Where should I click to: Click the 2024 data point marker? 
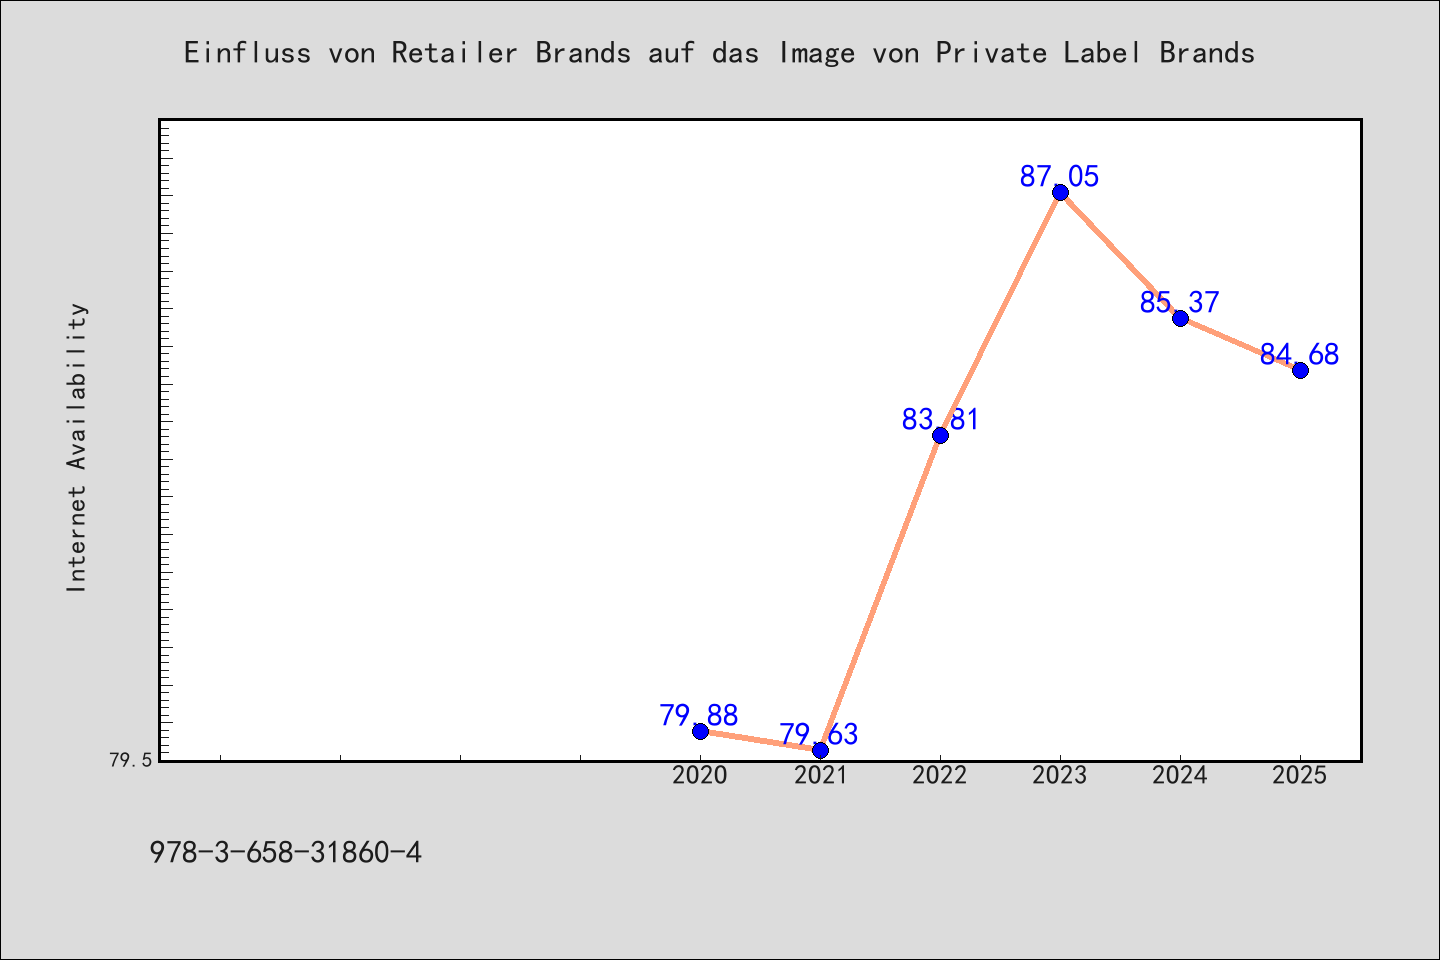pyautogui.click(x=1180, y=318)
